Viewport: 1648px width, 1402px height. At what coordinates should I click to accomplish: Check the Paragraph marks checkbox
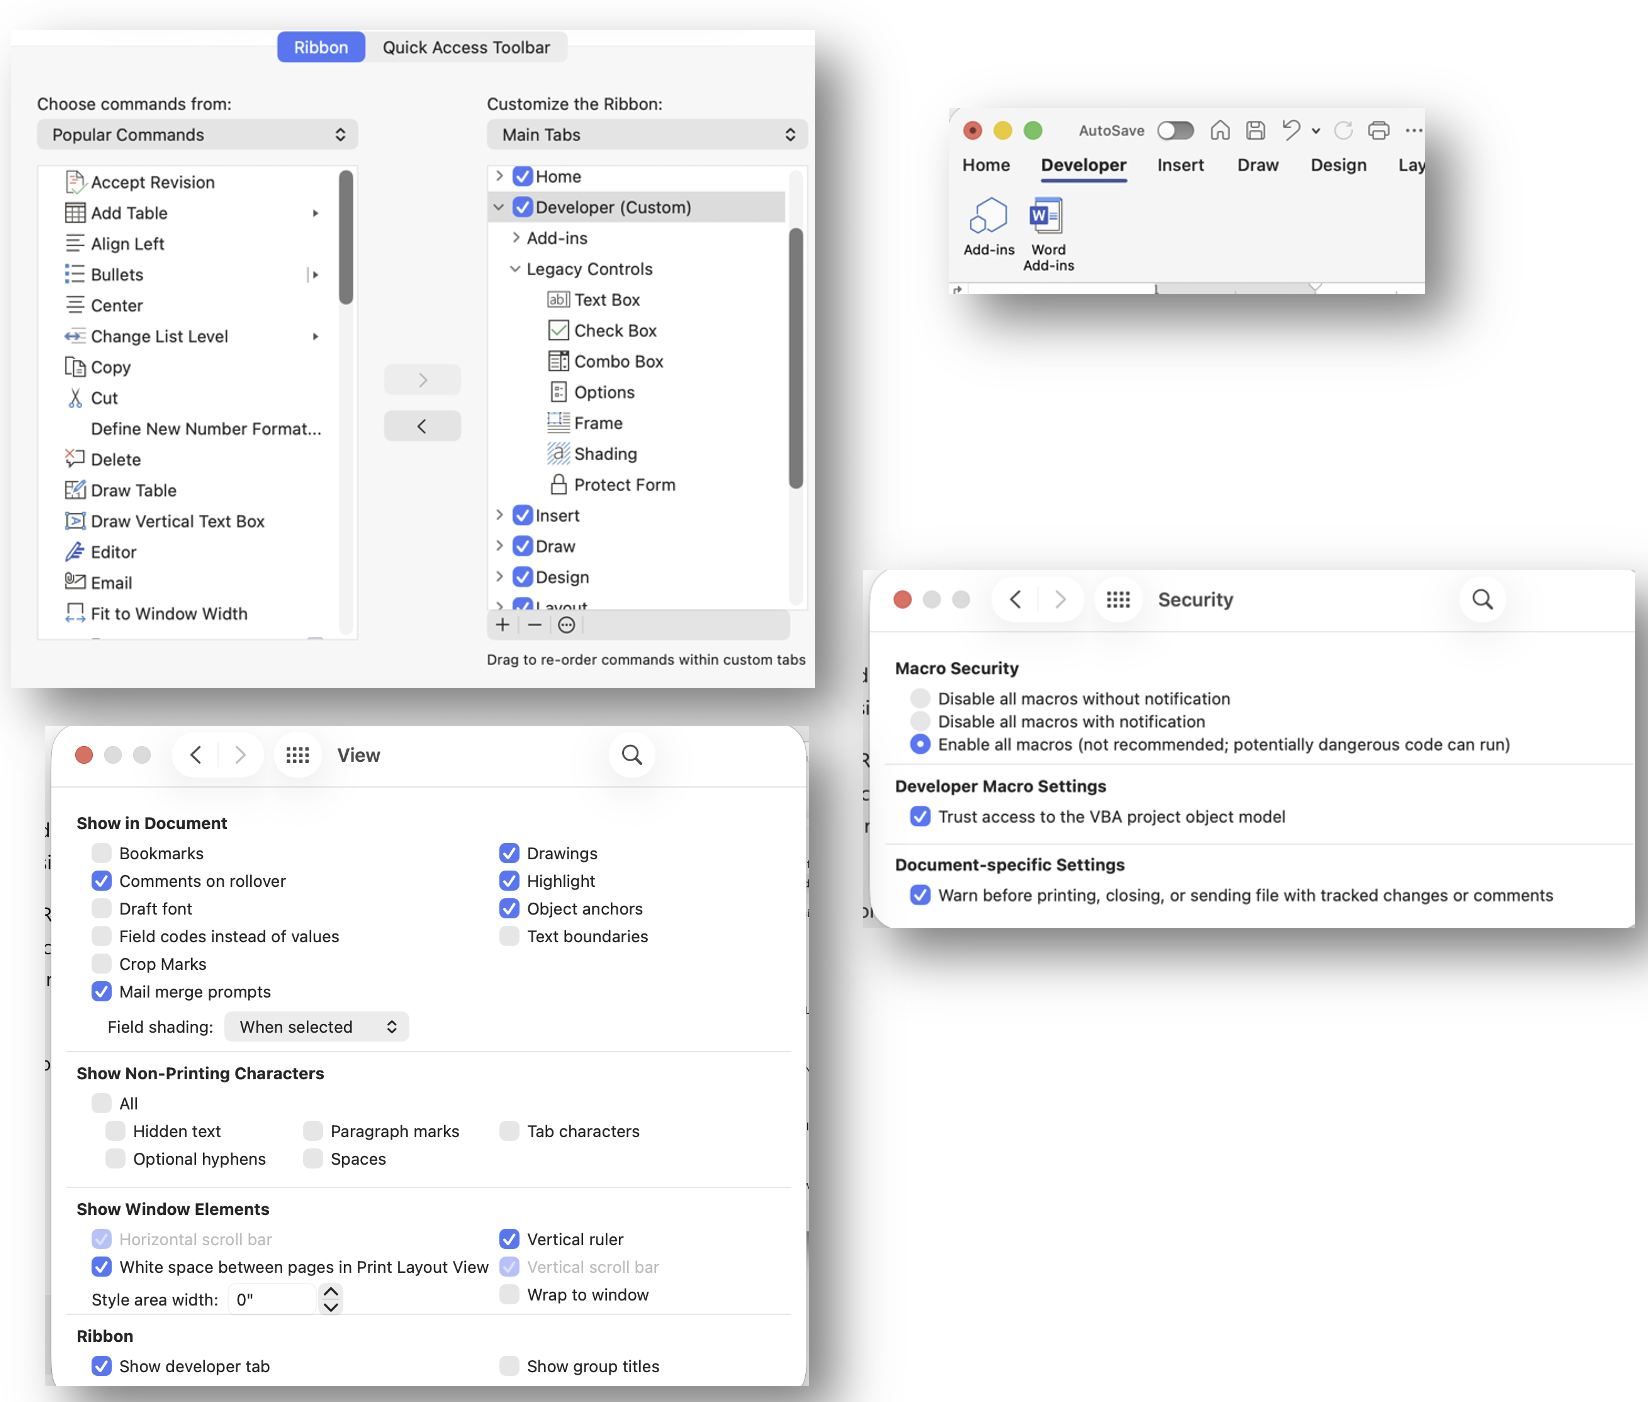click(x=313, y=1131)
